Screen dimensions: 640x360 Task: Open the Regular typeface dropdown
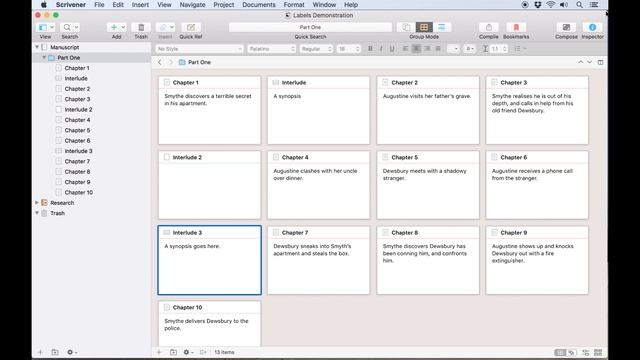[316, 49]
